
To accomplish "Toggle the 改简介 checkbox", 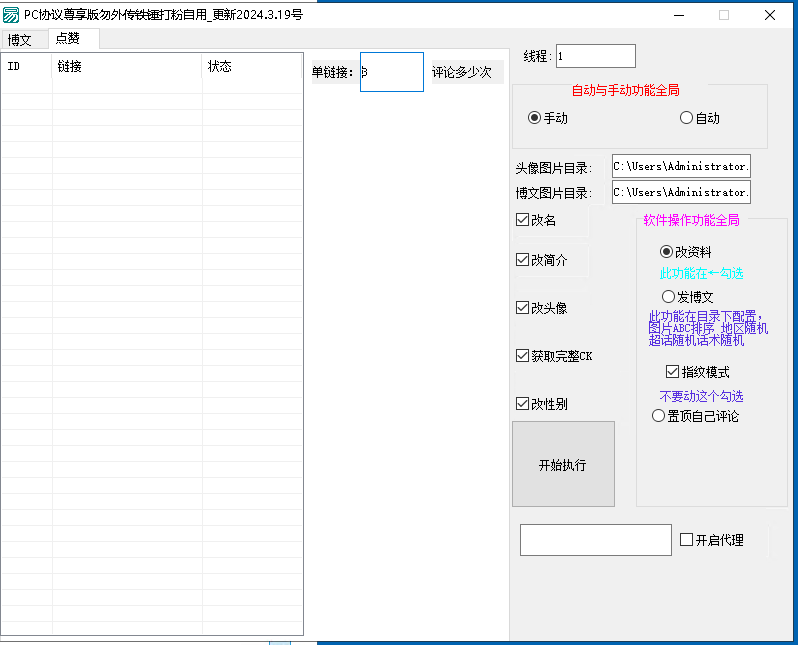I will [x=523, y=260].
